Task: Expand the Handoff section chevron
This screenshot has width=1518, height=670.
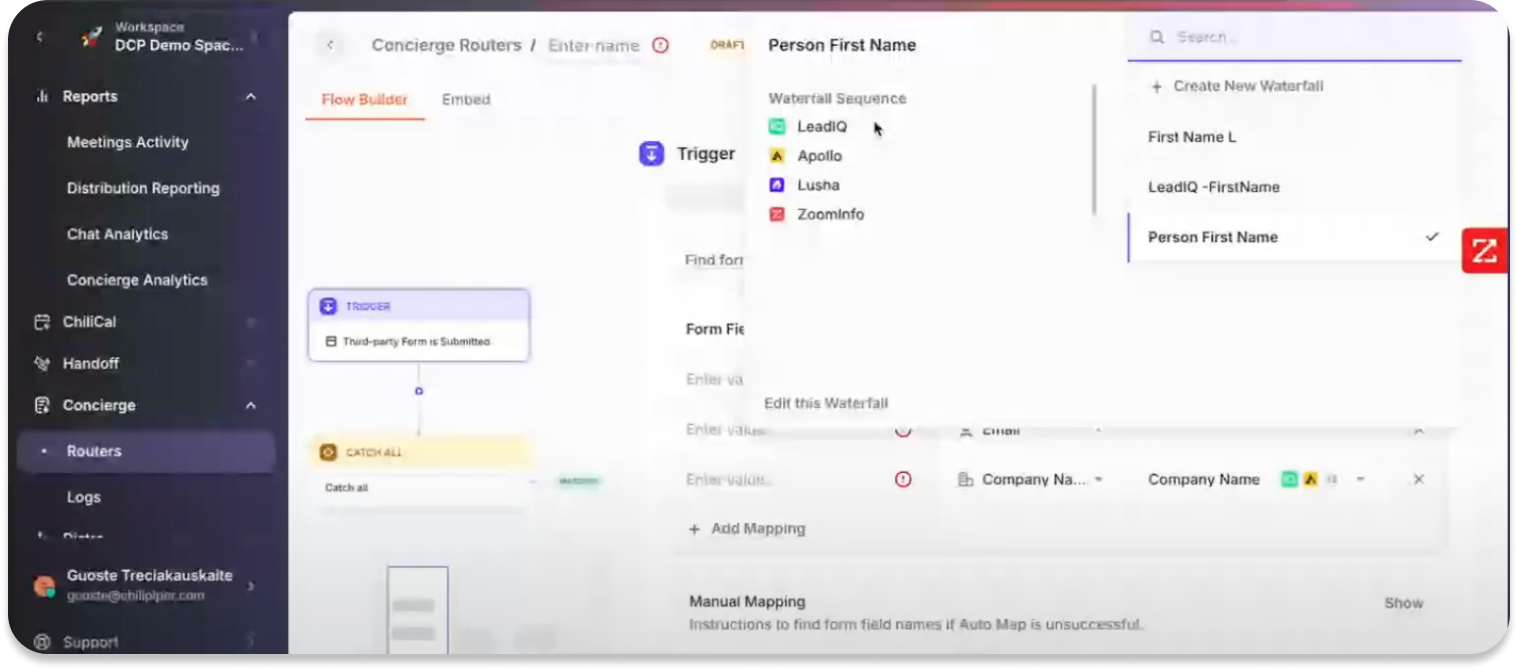Action: (x=251, y=364)
